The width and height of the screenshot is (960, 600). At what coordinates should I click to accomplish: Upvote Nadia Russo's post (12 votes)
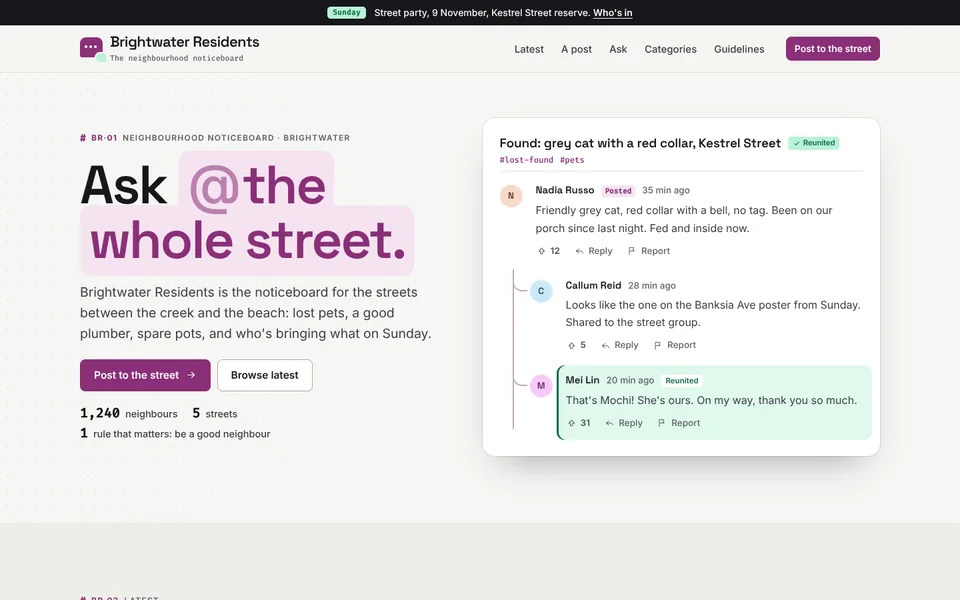tap(549, 251)
